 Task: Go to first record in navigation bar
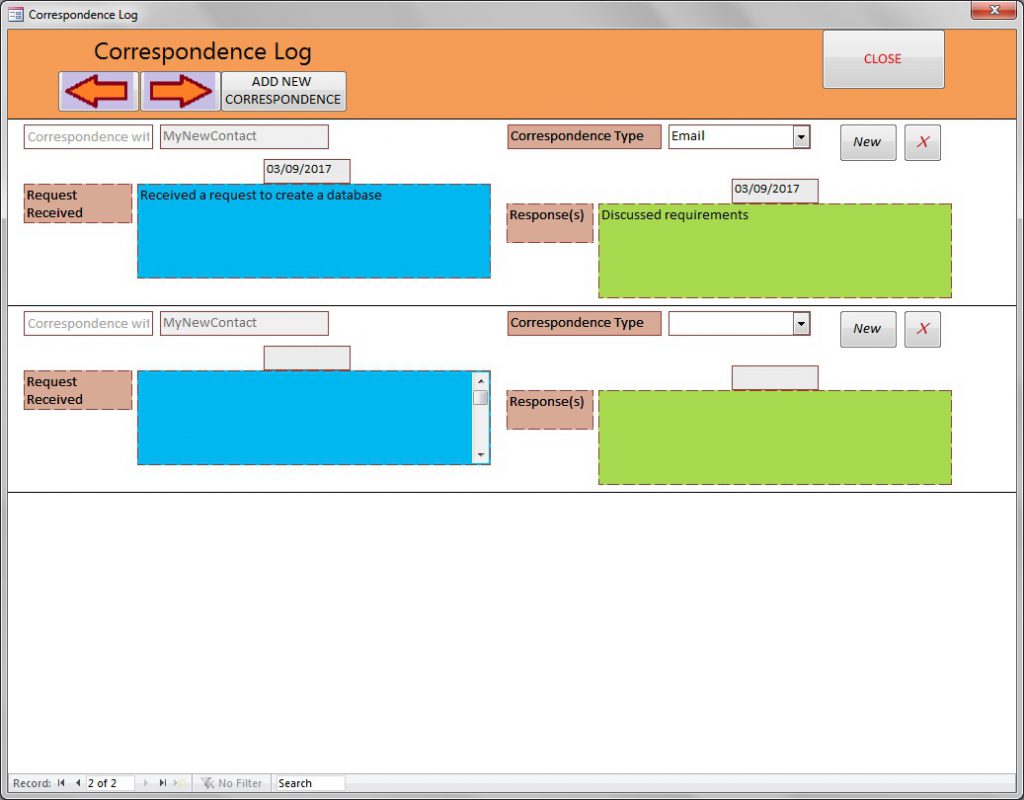pyautogui.click(x=61, y=783)
